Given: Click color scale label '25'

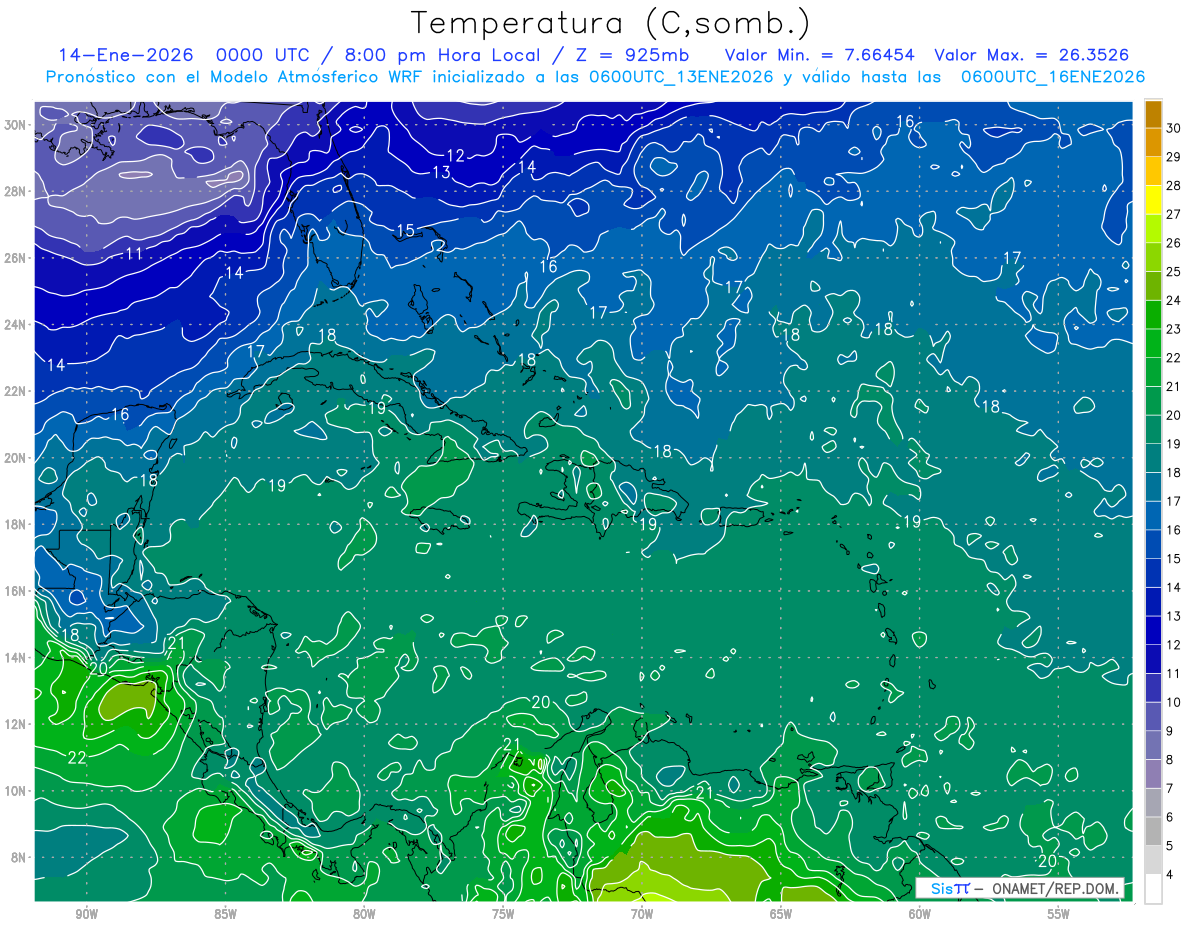Looking at the screenshot, I should pos(1174,271).
